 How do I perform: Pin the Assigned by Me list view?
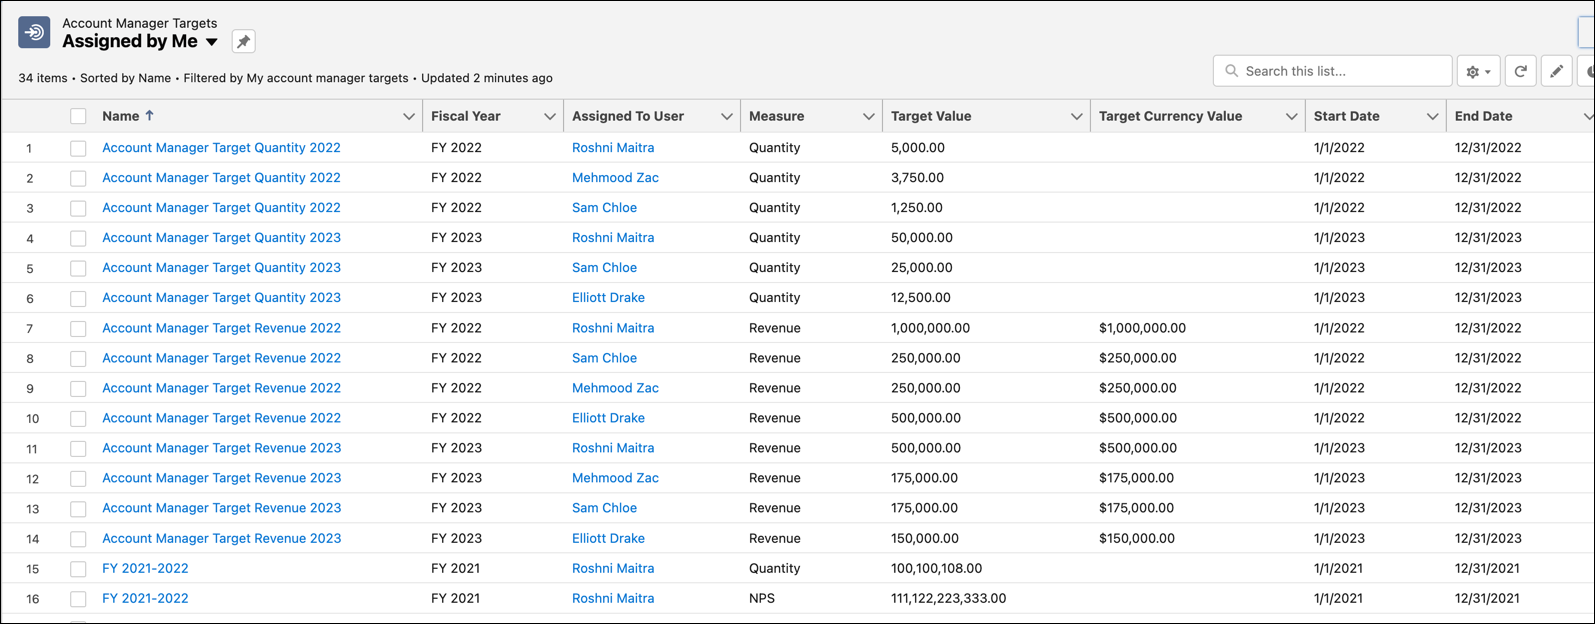coord(243,42)
